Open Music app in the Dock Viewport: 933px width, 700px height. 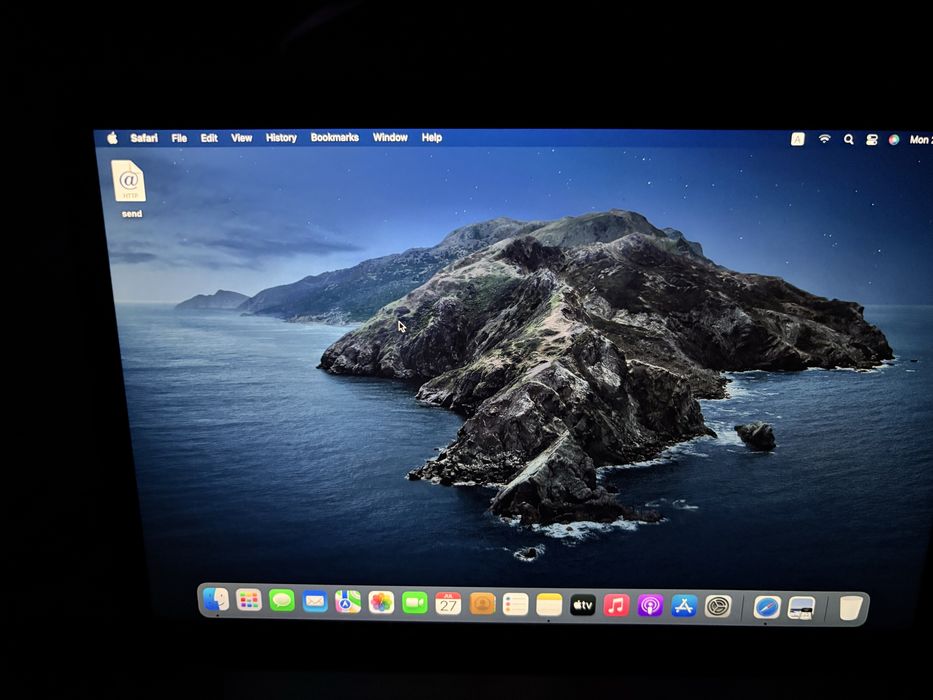(x=616, y=607)
